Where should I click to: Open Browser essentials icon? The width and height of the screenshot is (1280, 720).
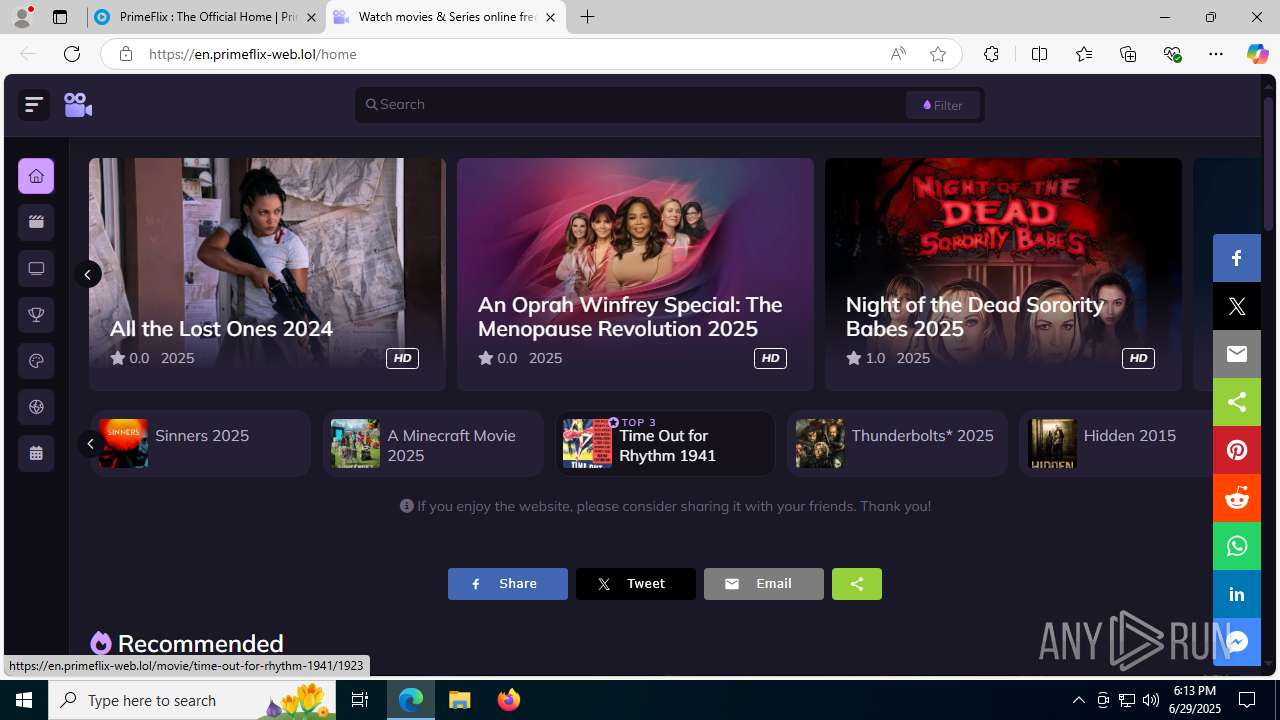click(x=1172, y=54)
